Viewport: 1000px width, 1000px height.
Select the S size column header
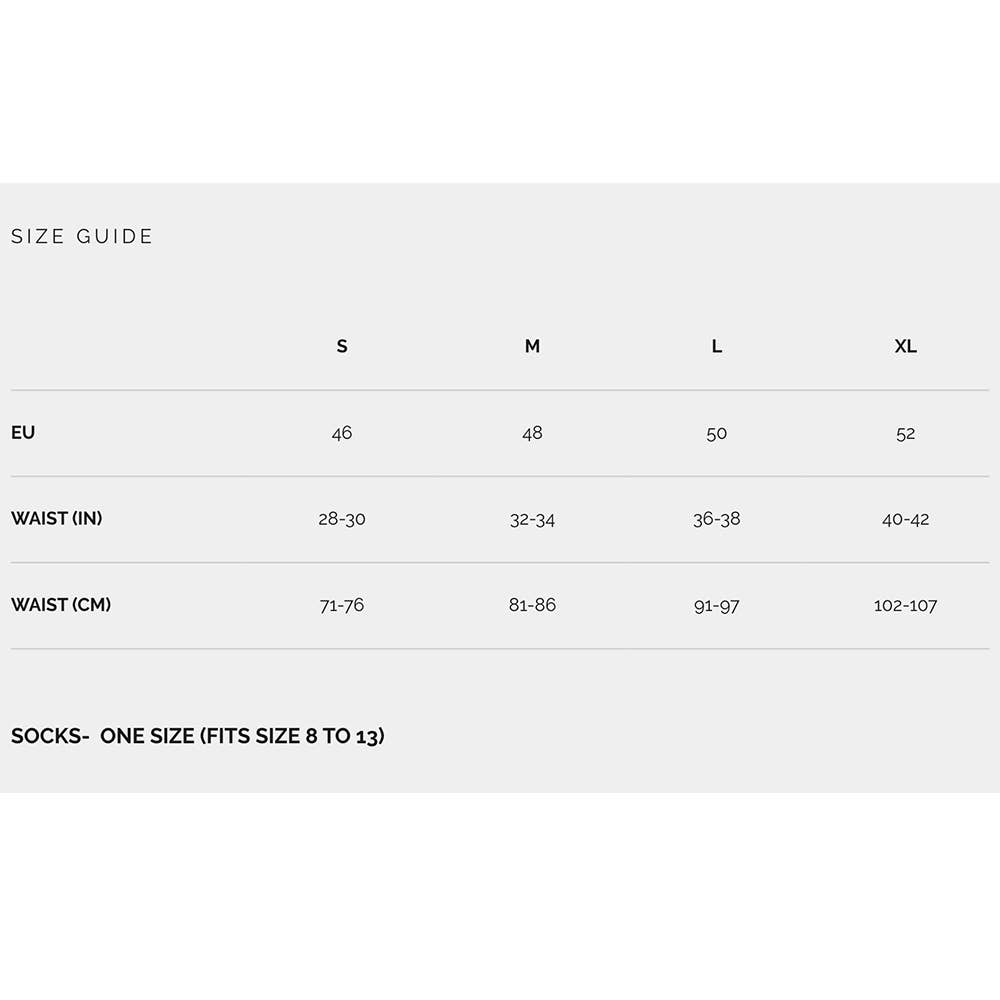click(x=342, y=347)
